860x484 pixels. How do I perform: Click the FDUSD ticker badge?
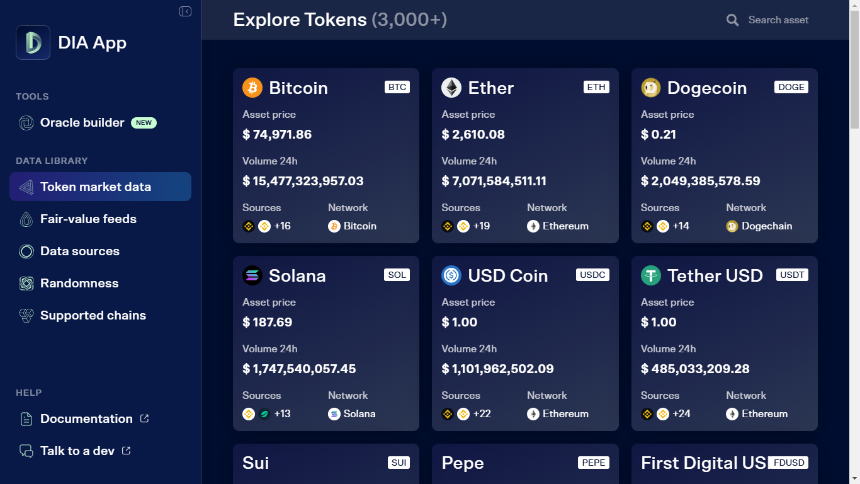(x=788, y=463)
